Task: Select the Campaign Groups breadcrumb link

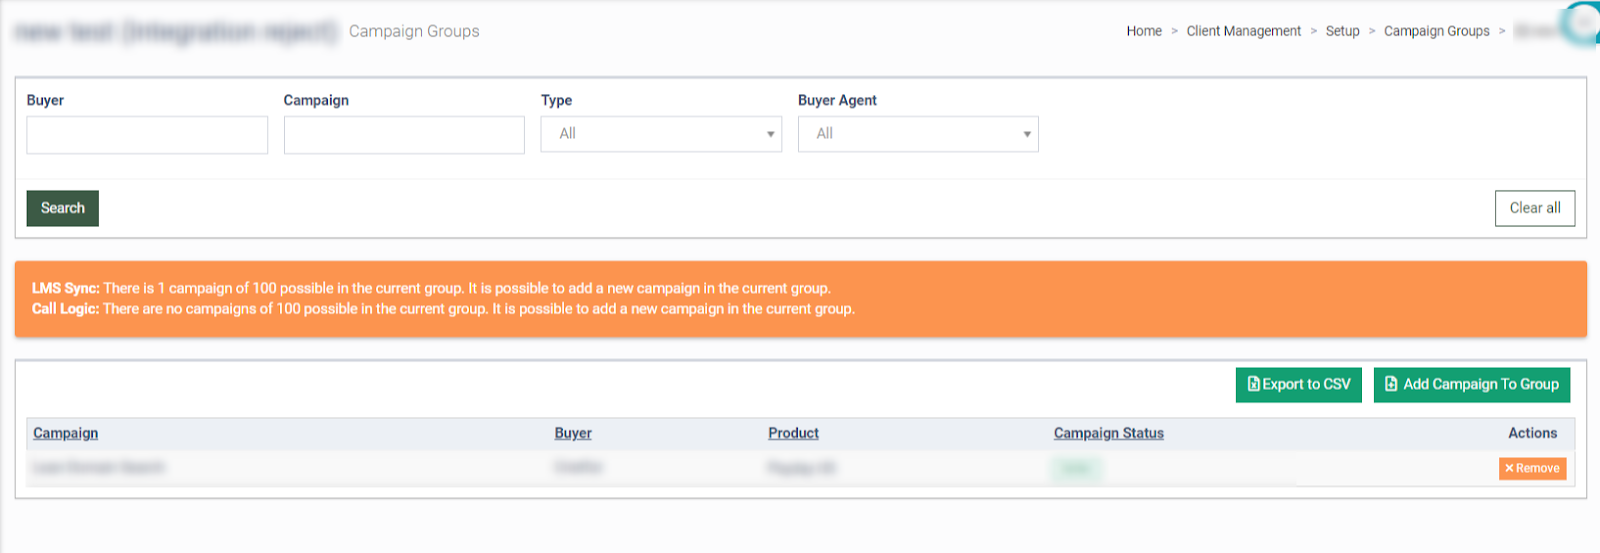Action: coord(1436,31)
